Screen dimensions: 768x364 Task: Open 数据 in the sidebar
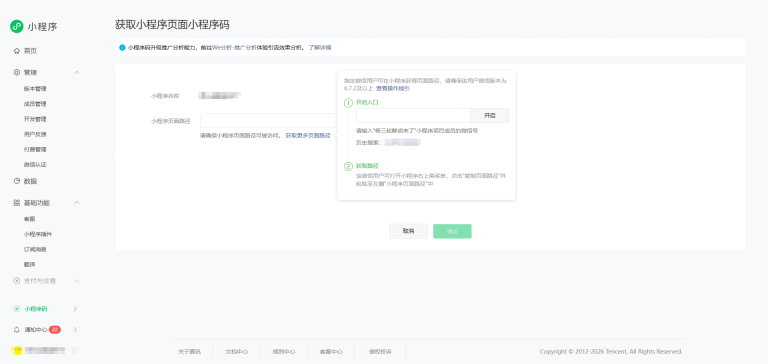coord(30,181)
